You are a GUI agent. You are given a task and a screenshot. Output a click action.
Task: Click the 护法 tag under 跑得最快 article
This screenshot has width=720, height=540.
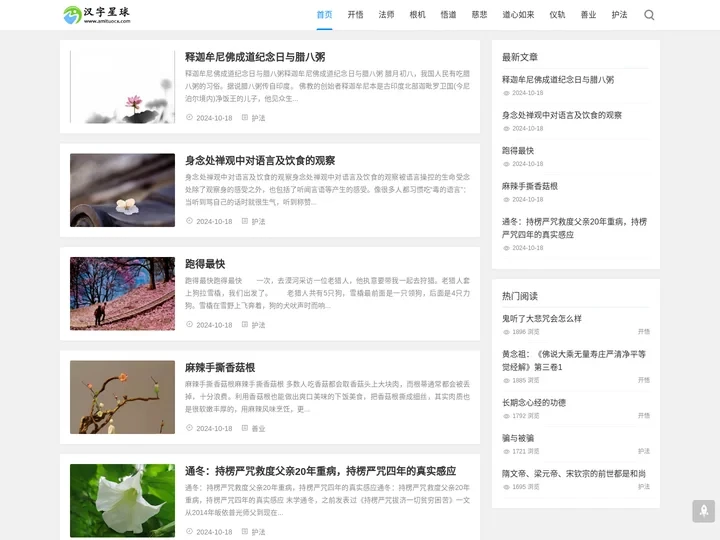click(x=258, y=325)
